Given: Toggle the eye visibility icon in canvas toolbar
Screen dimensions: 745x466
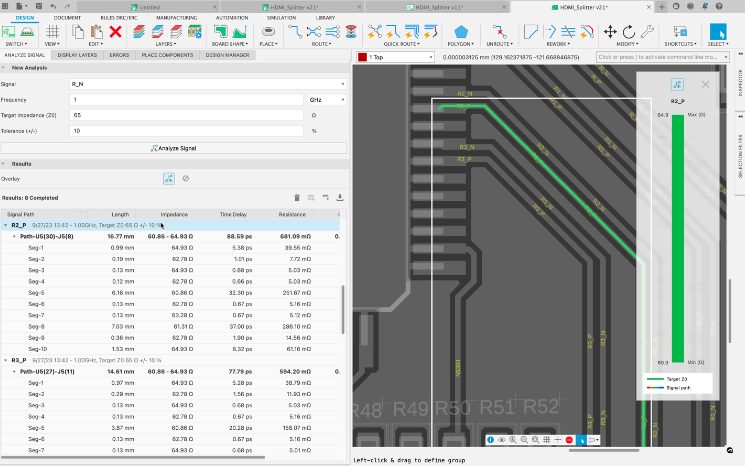Looking at the screenshot, I should click(504, 440).
